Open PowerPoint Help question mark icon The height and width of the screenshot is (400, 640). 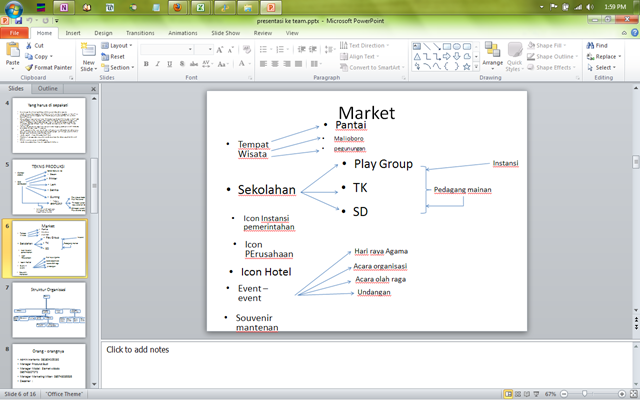[635, 33]
